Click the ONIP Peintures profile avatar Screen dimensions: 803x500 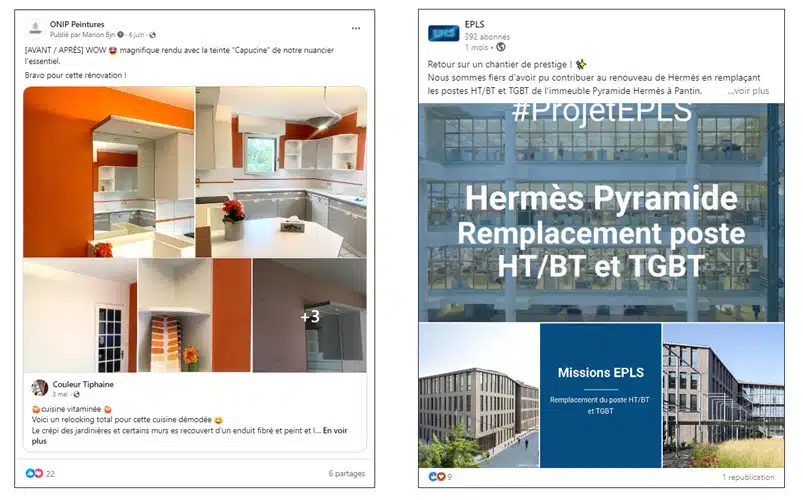coord(36,29)
